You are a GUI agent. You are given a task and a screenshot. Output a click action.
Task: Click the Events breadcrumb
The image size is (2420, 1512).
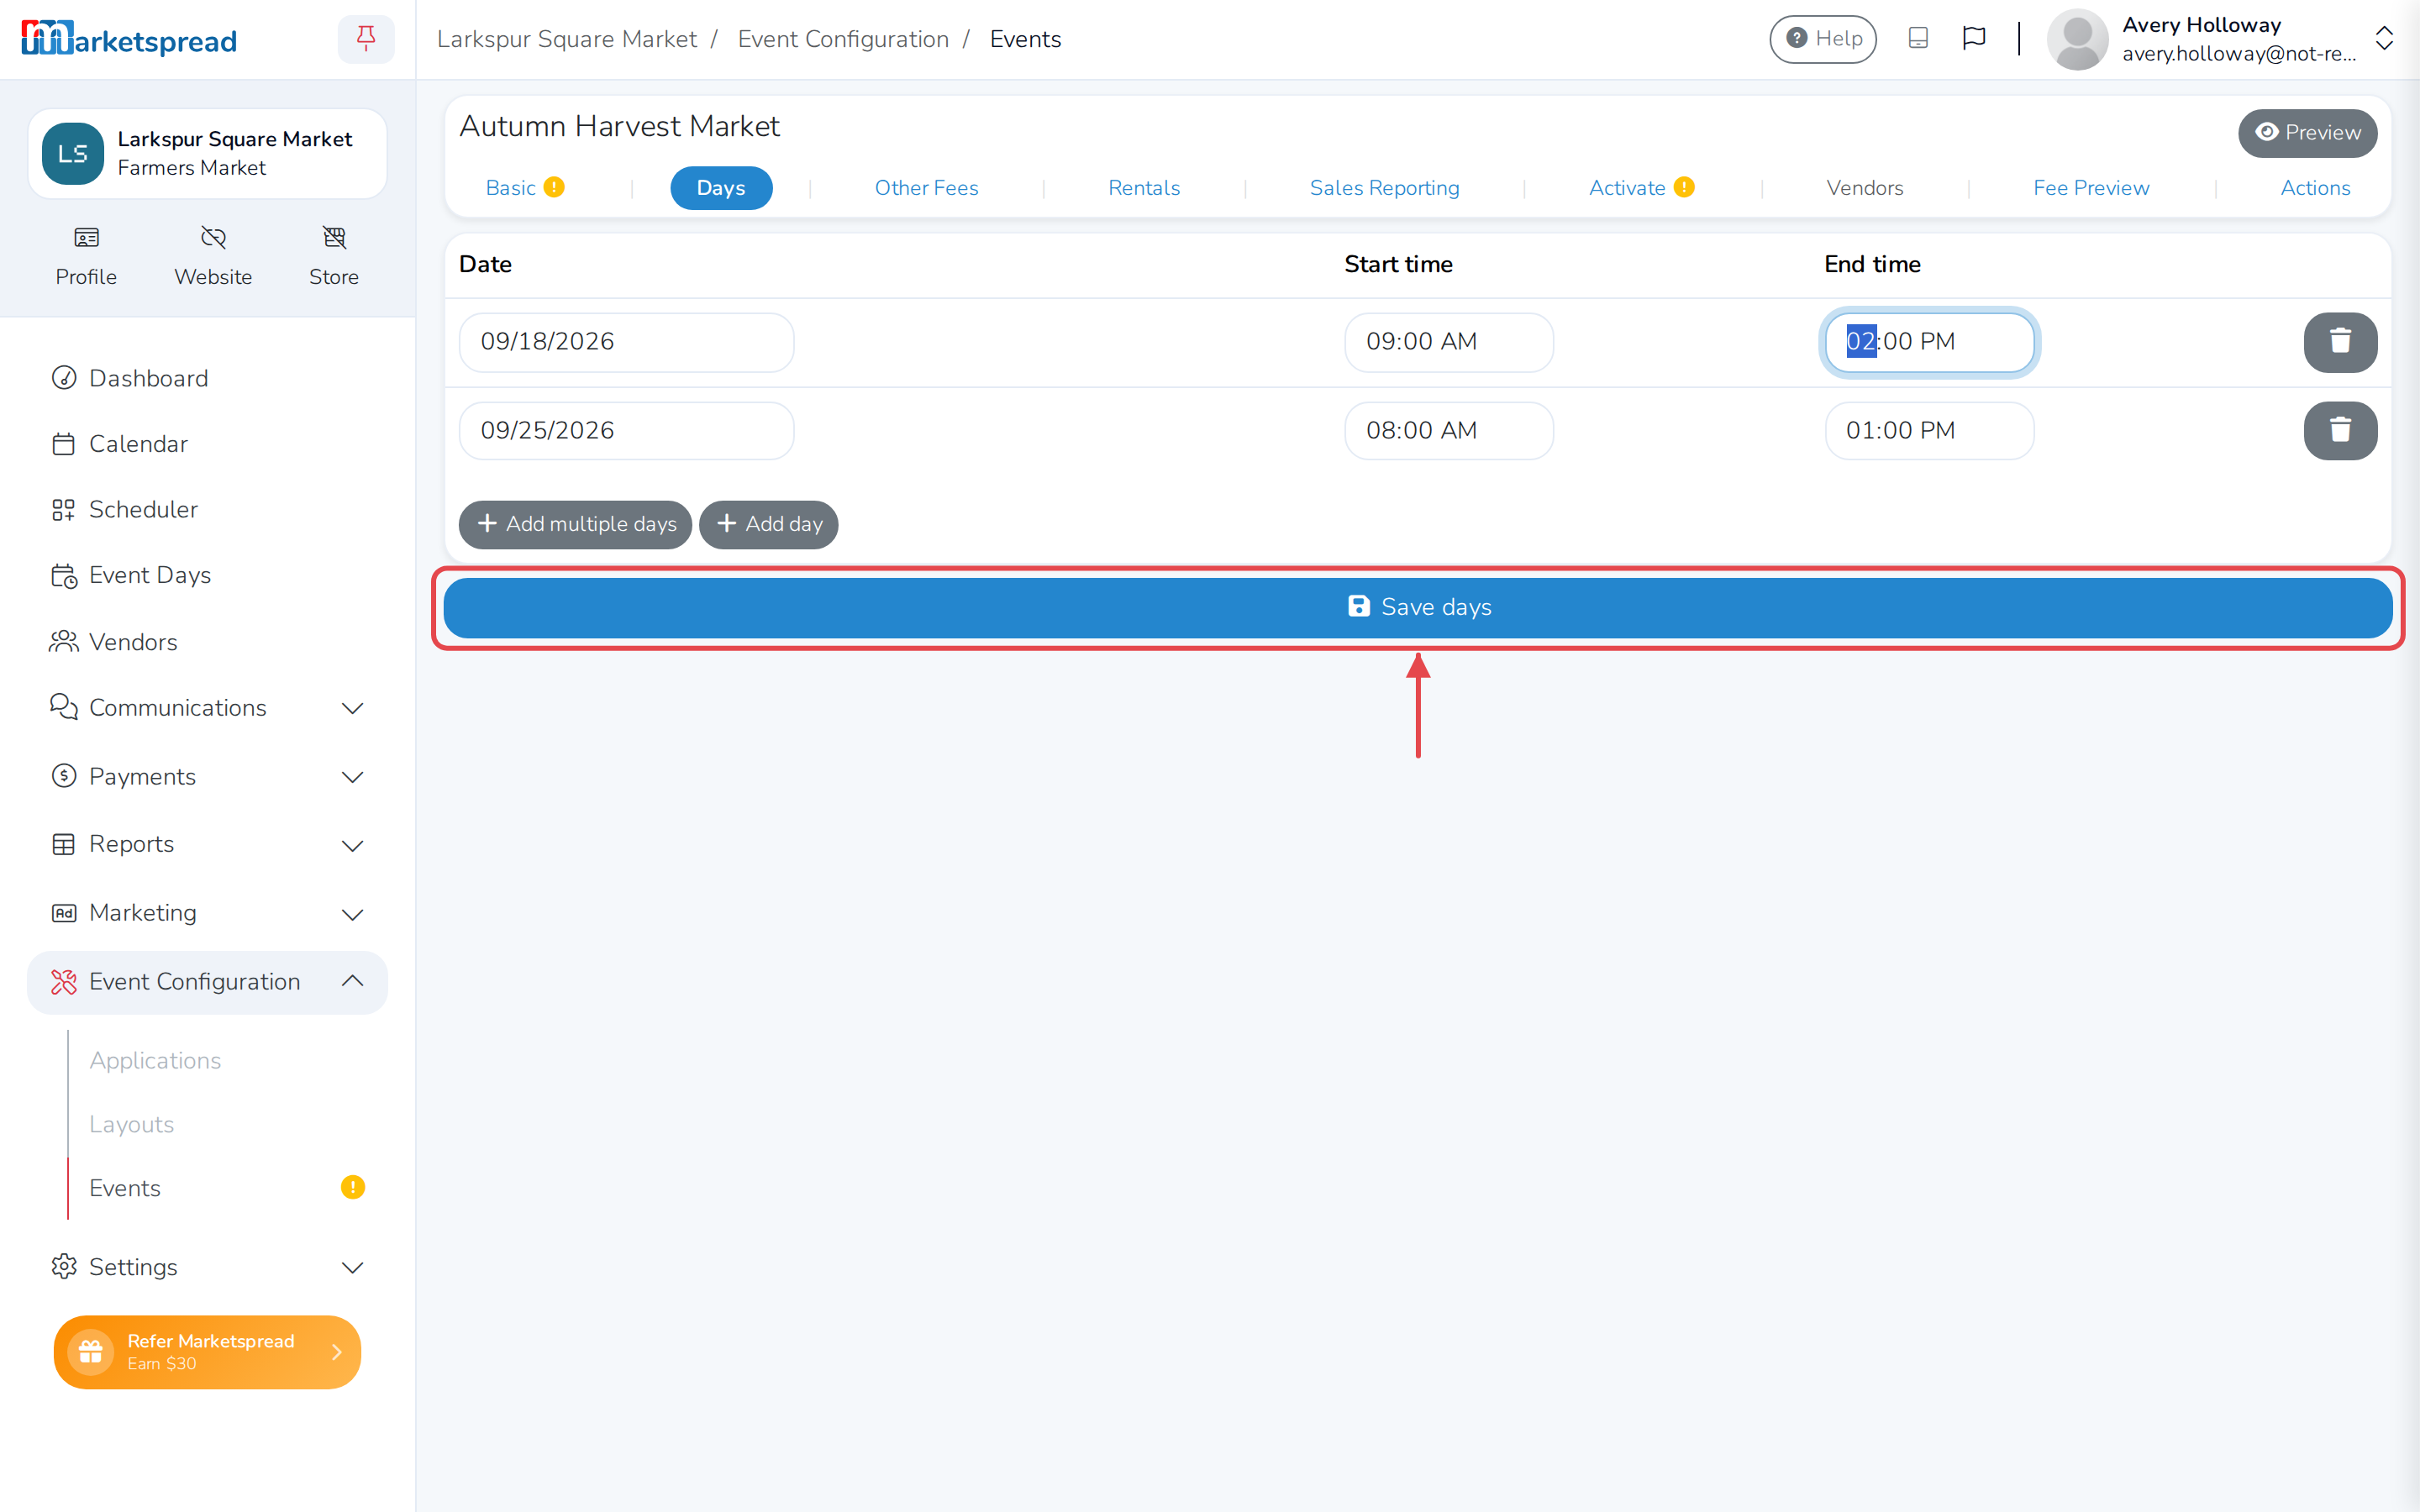pyautogui.click(x=1025, y=39)
